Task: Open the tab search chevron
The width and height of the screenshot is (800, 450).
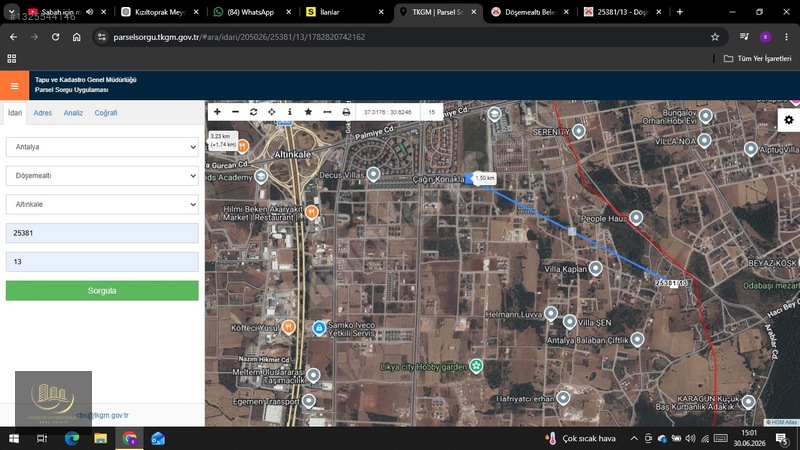Action: pos(11,12)
